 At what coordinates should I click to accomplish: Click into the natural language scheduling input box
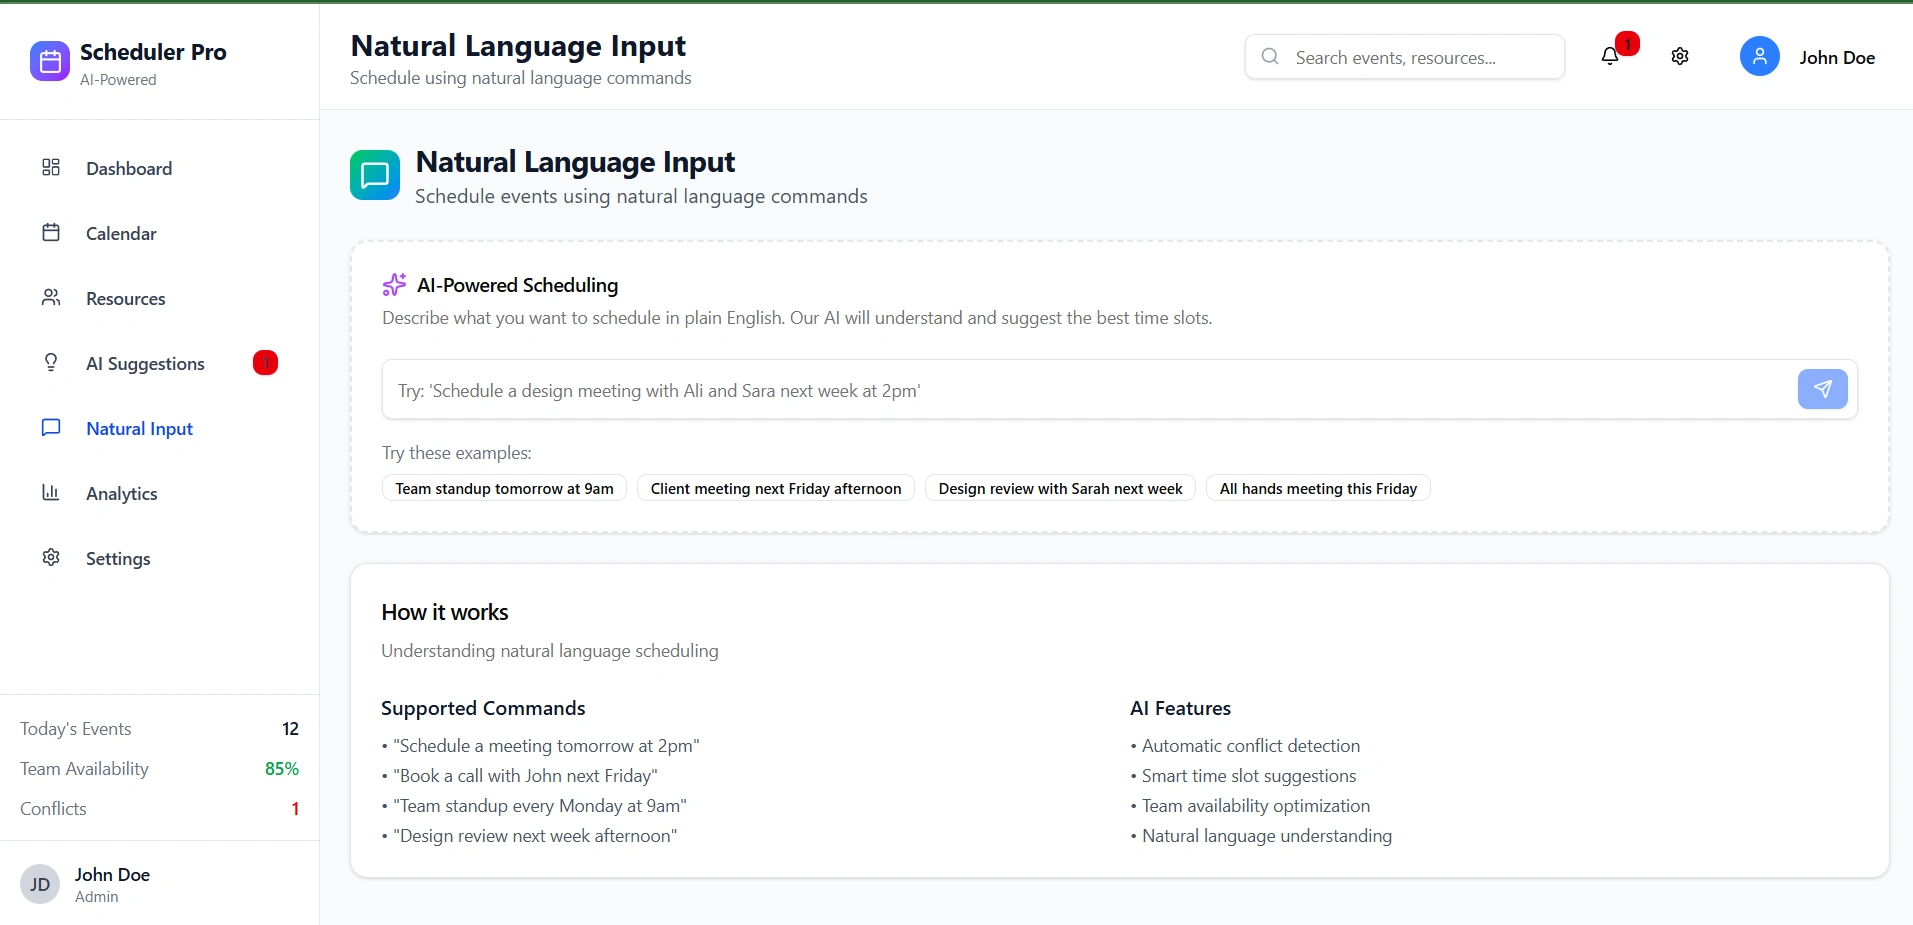point(1085,390)
